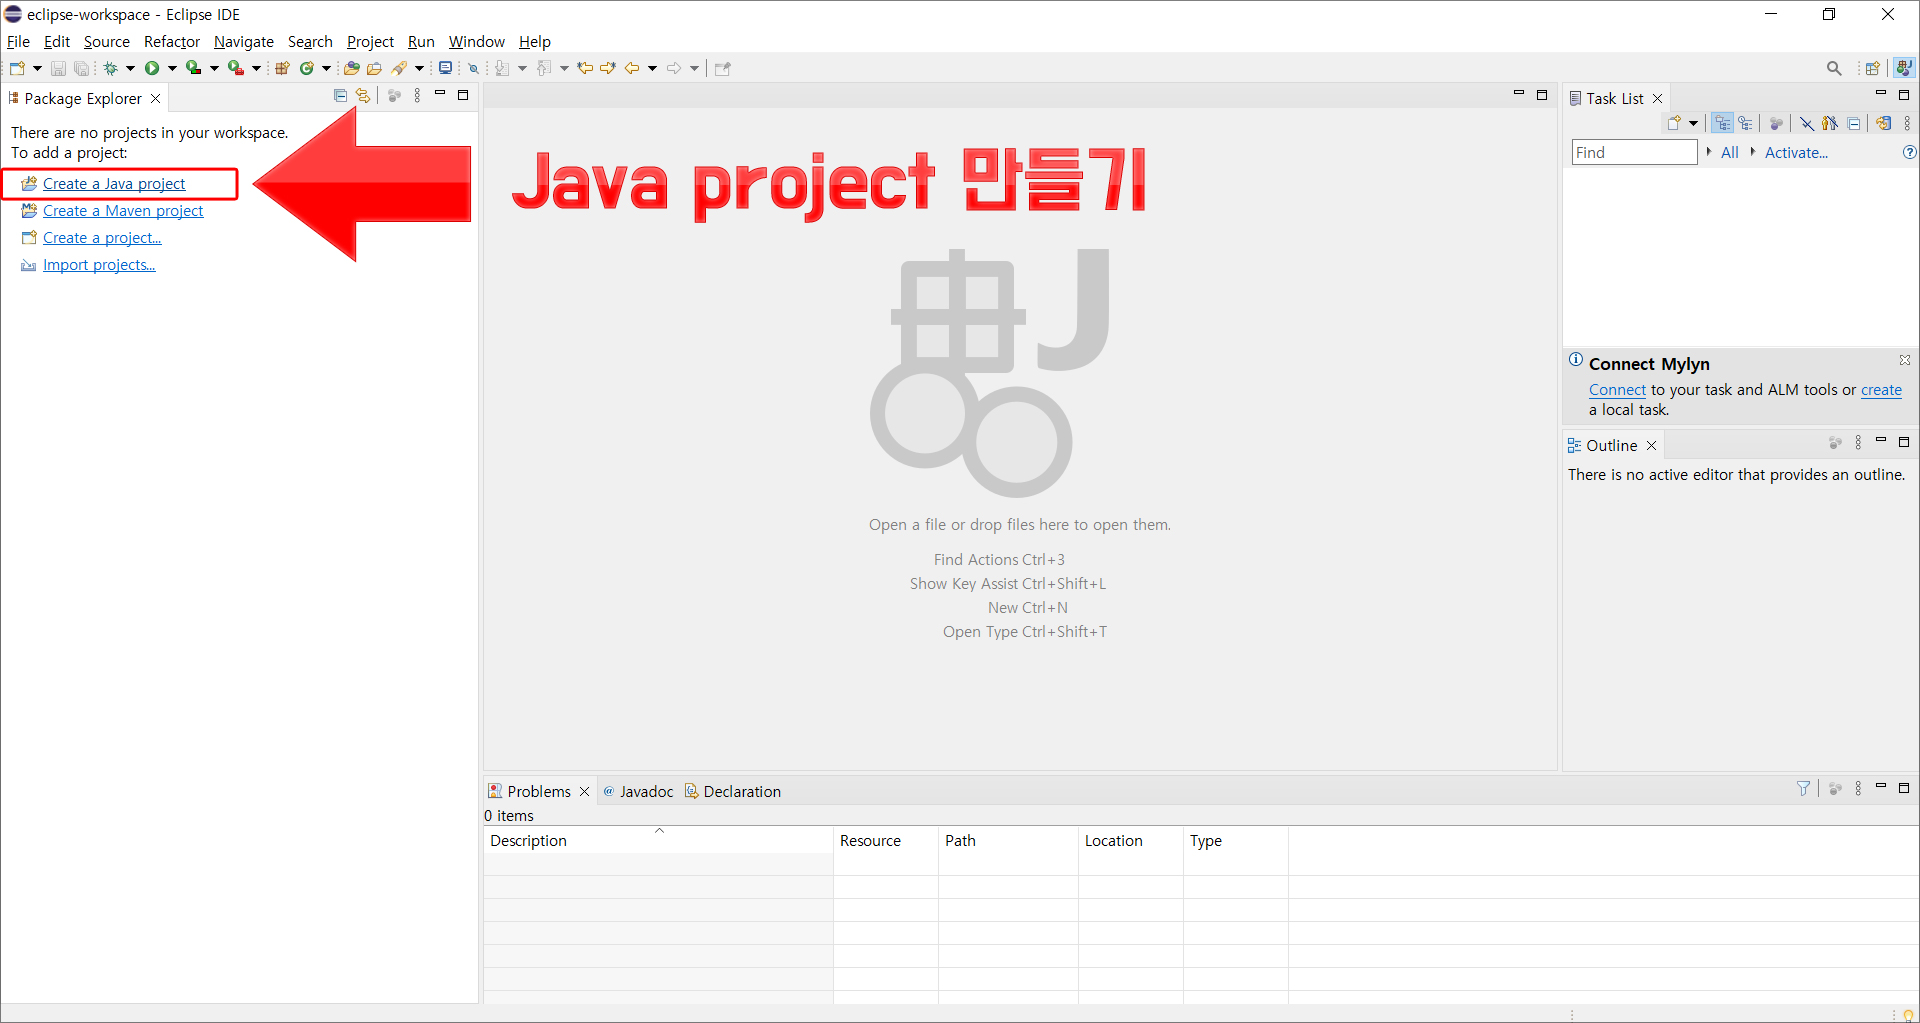Click the Search flashlight icon
The image size is (1920, 1023).
[399, 68]
